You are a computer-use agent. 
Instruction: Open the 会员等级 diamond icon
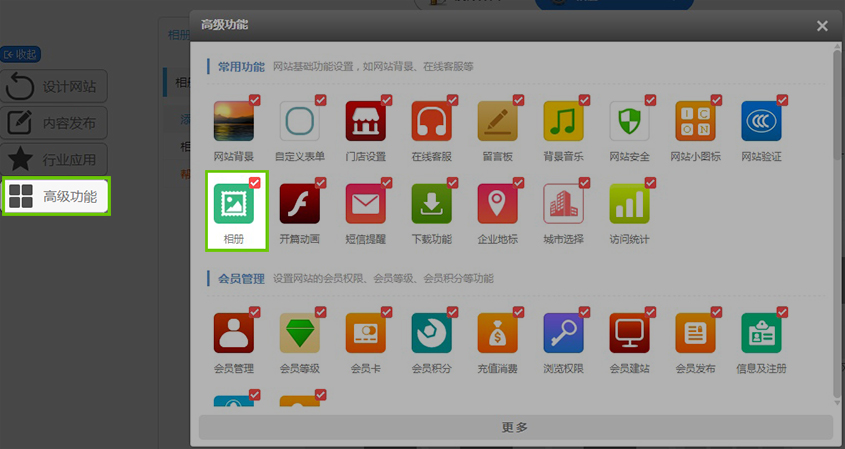[299, 333]
